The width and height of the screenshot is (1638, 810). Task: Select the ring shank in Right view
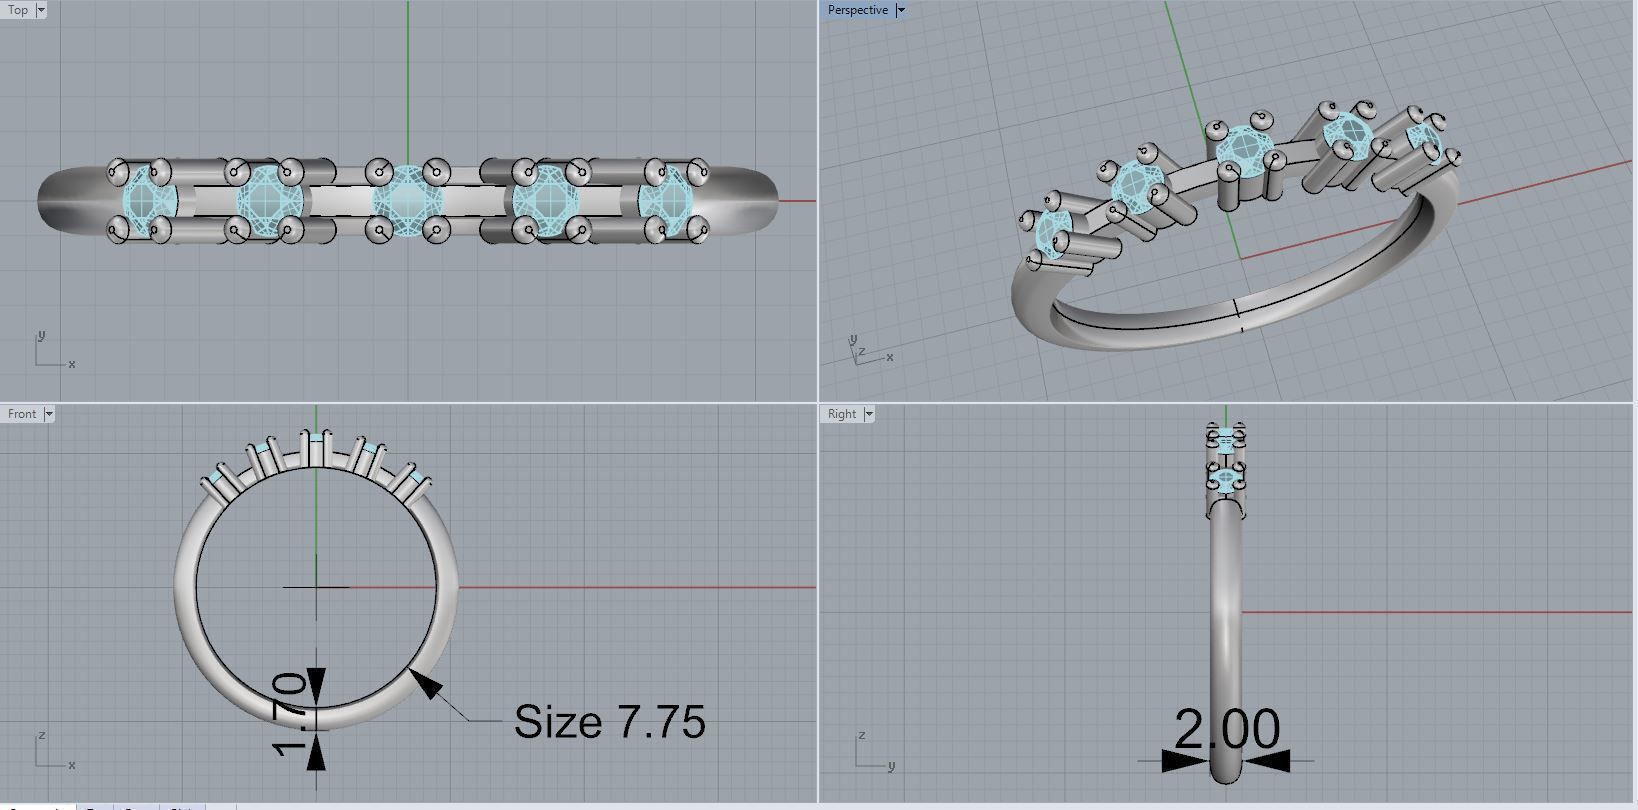[x=1226, y=640]
